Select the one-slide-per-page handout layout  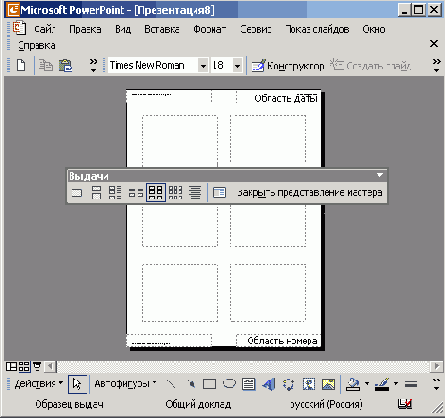(77, 193)
